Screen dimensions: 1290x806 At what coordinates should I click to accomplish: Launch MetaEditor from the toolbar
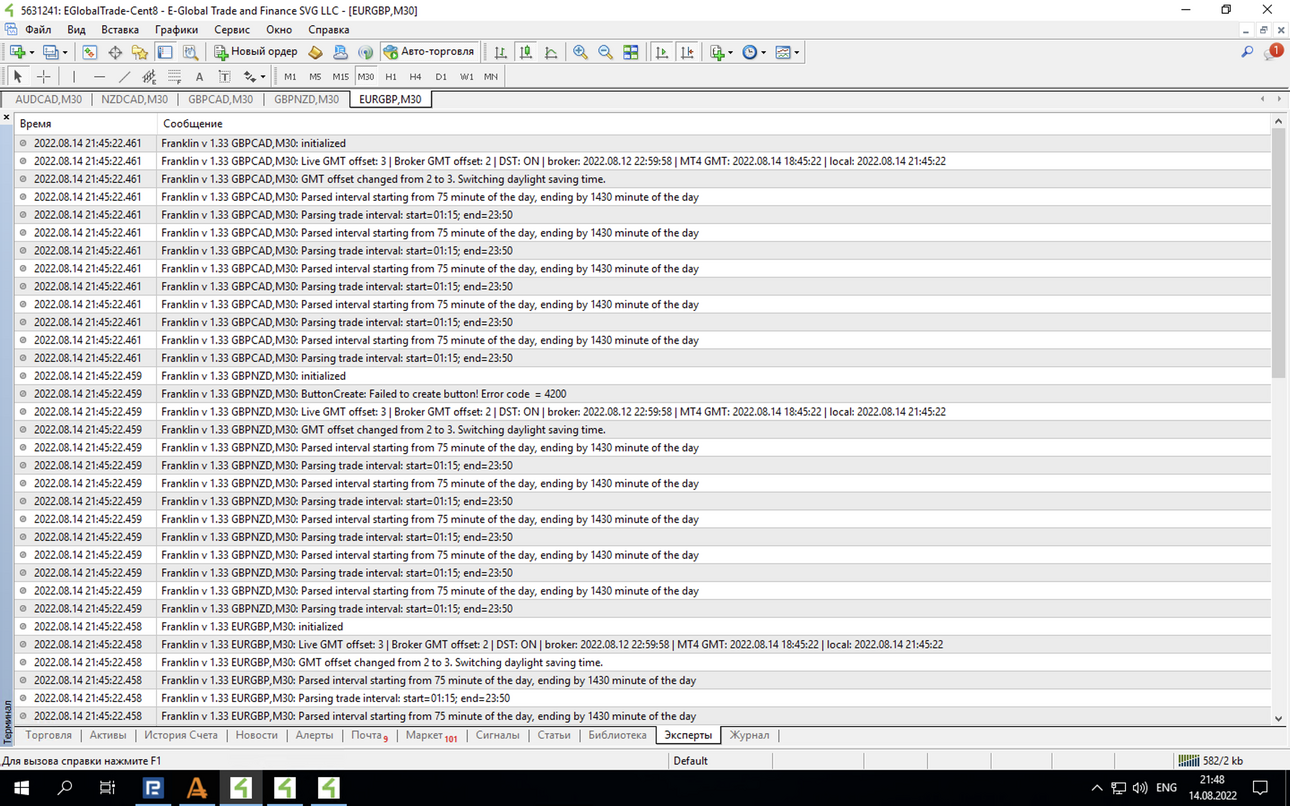tap(315, 52)
